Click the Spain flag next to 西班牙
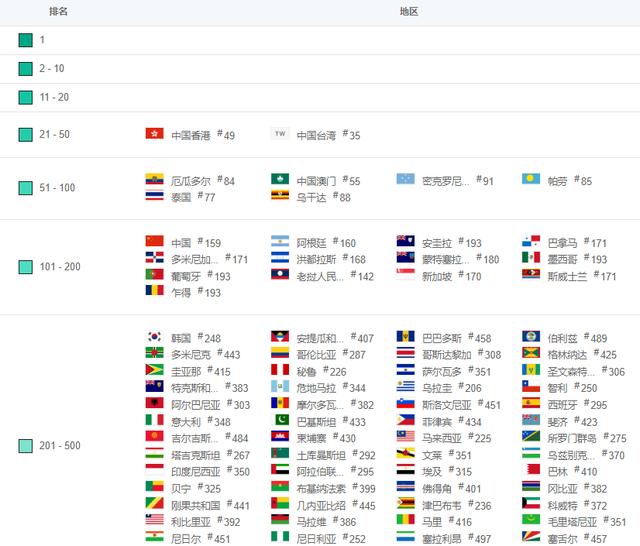 pyautogui.click(x=531, y=403)
